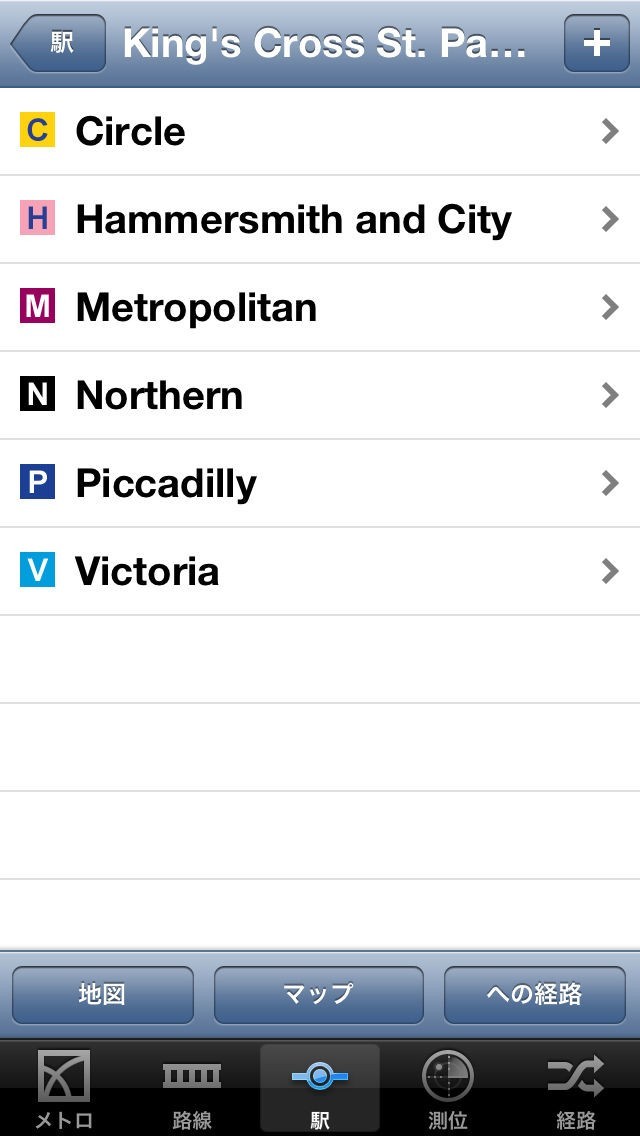Screen dimensions: 640x1136
Task: Go back using the 駅 button
Action: coord(59,44)
